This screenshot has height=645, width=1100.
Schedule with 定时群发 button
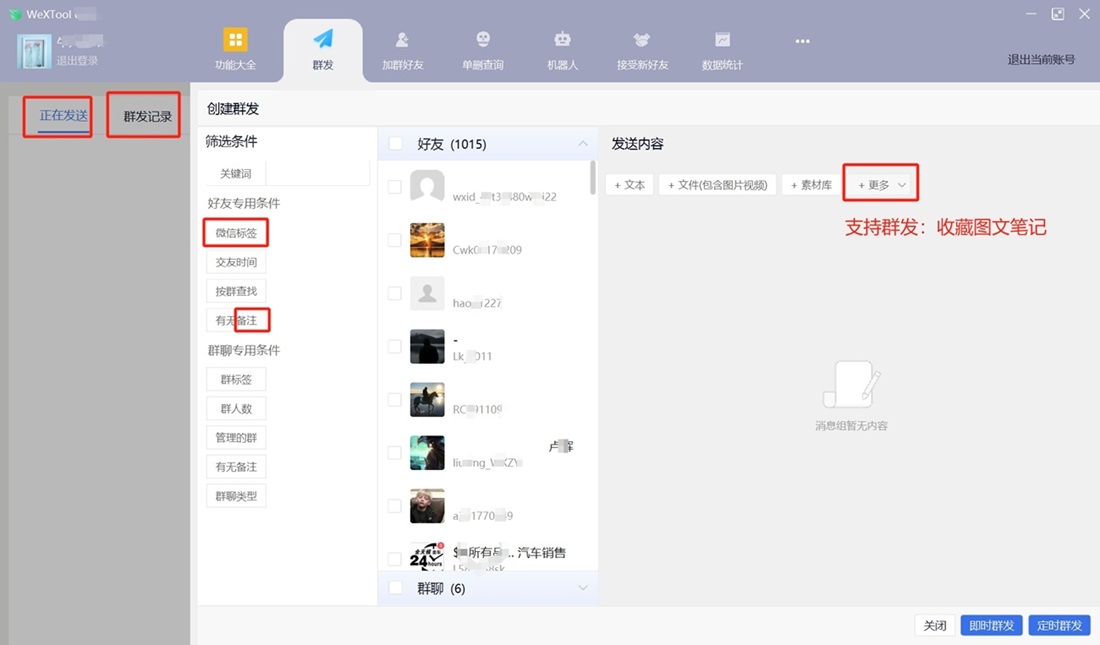pyautogui.click(x=1059, y=625)
